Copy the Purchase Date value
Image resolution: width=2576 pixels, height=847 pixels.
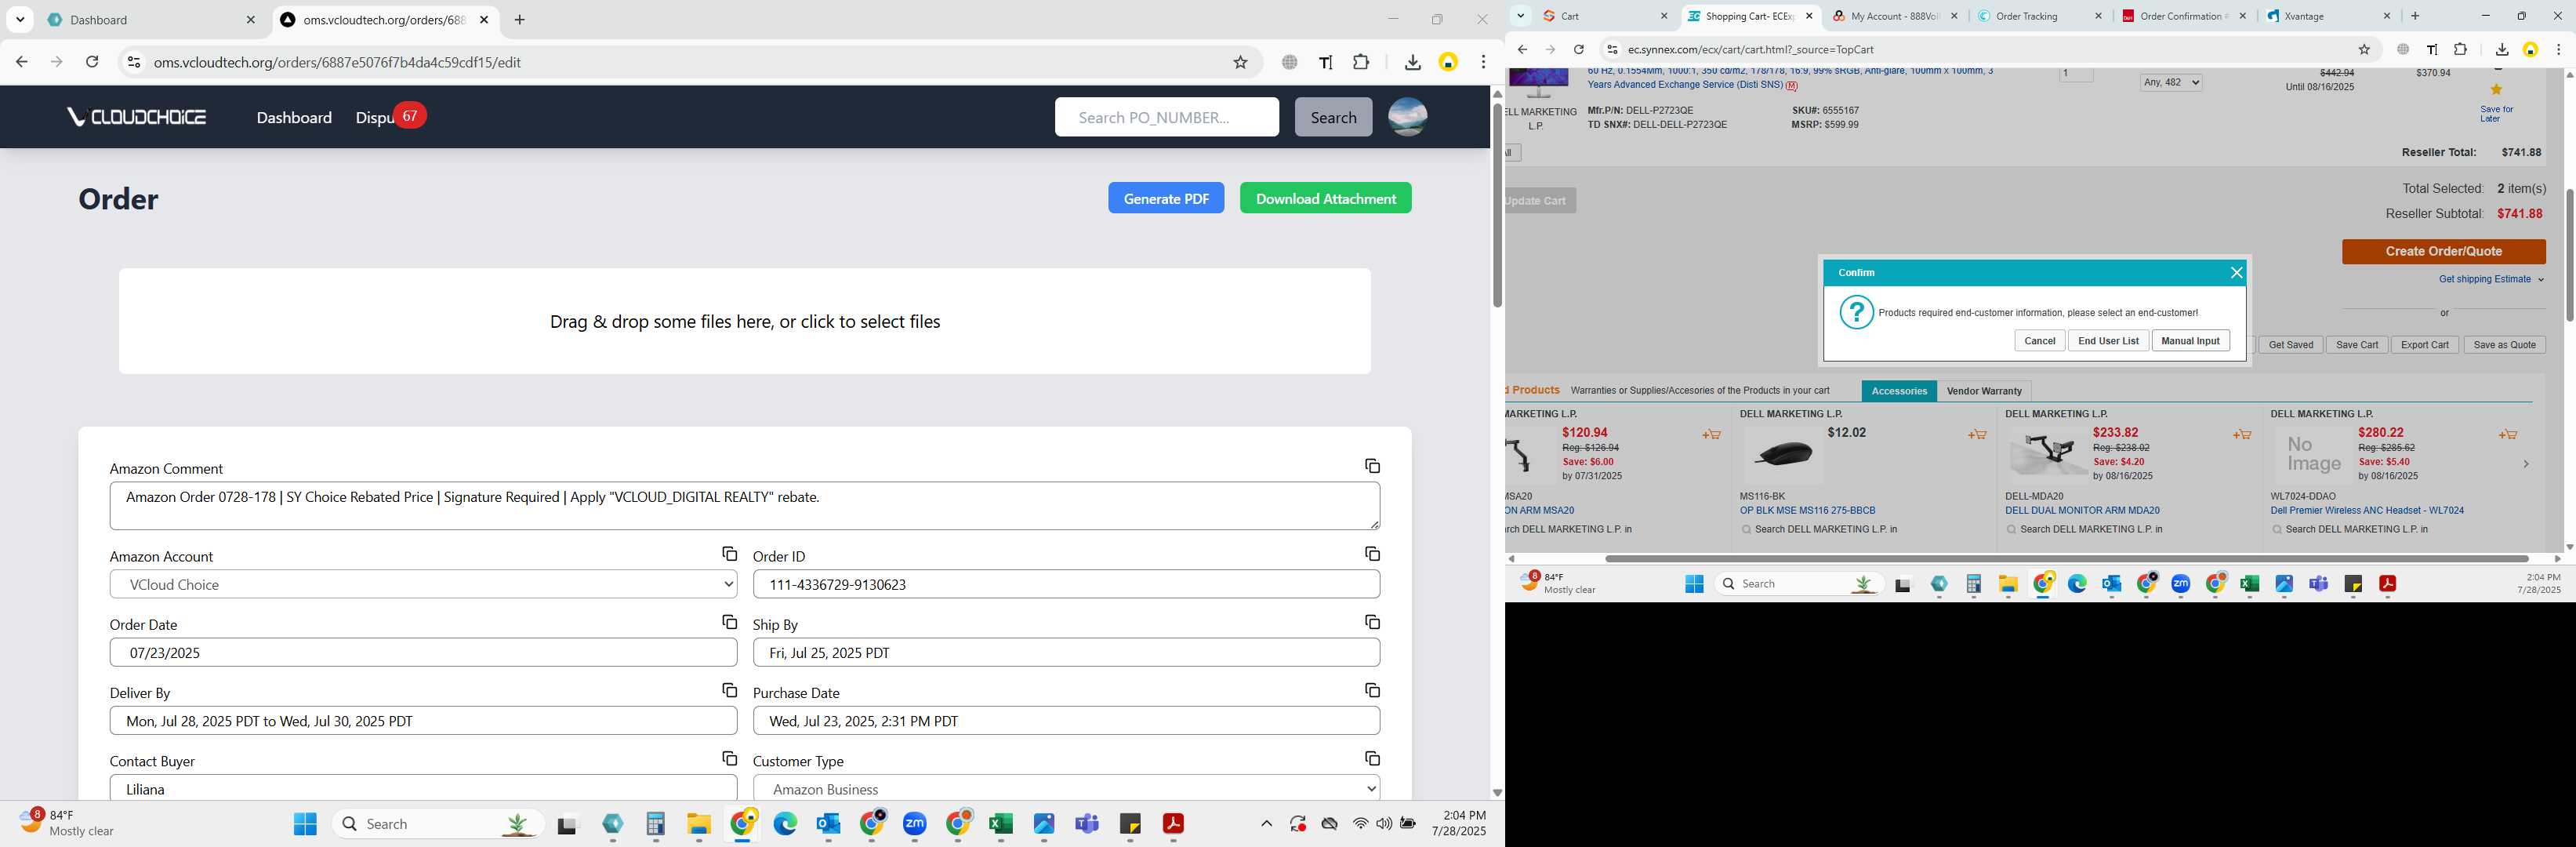tap(1372, 690)
